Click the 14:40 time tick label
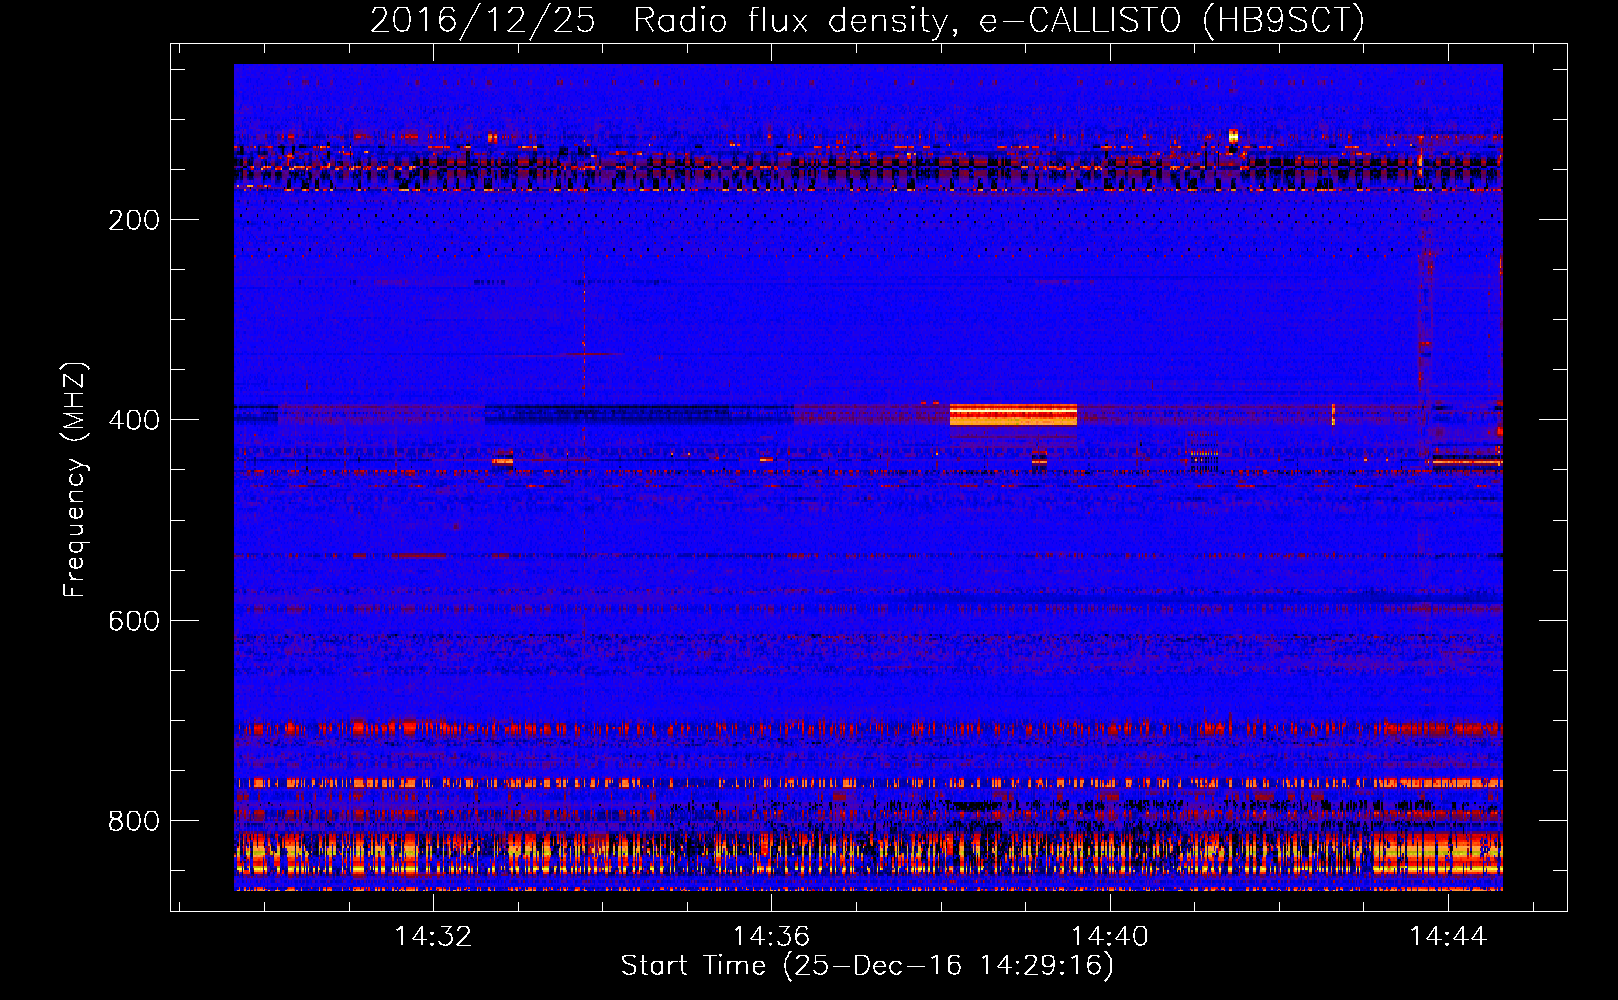 click(x=1109, y=937)
